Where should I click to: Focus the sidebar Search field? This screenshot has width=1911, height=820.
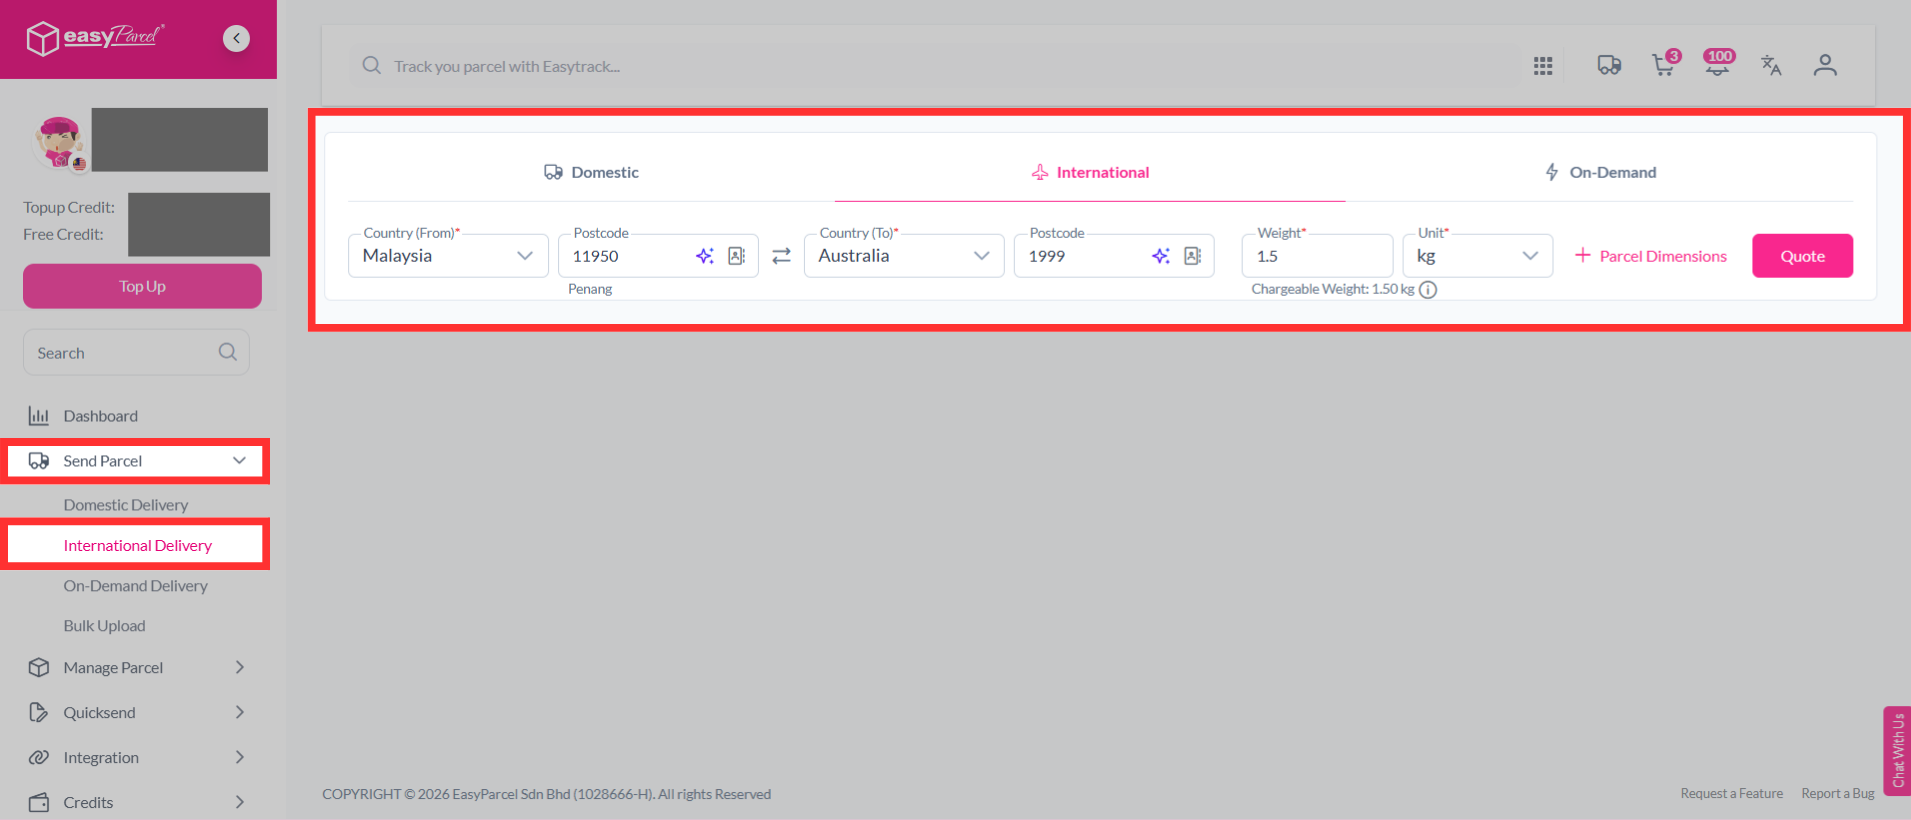136,352
